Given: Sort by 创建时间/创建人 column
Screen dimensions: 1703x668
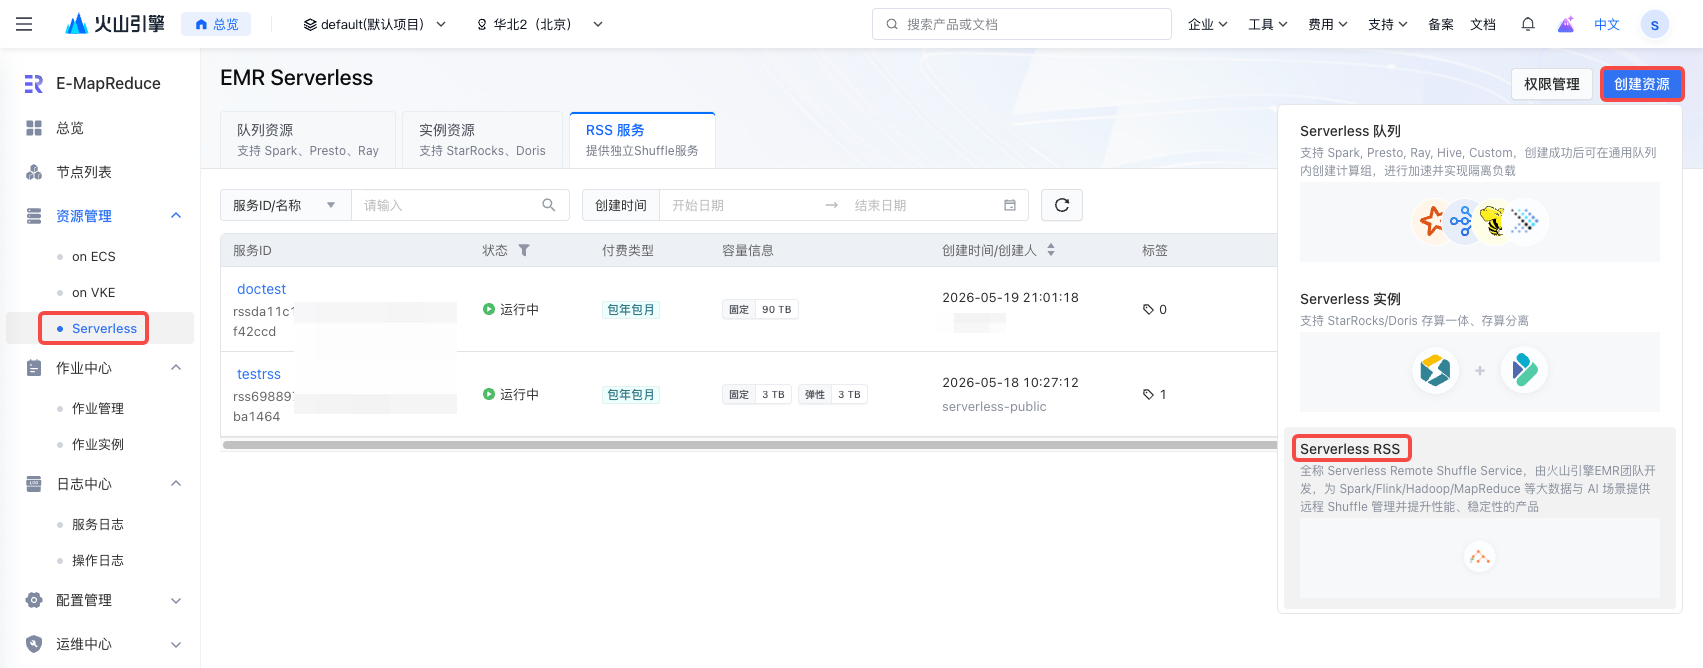Looking at the screenshot, I should pos(1051,250).
